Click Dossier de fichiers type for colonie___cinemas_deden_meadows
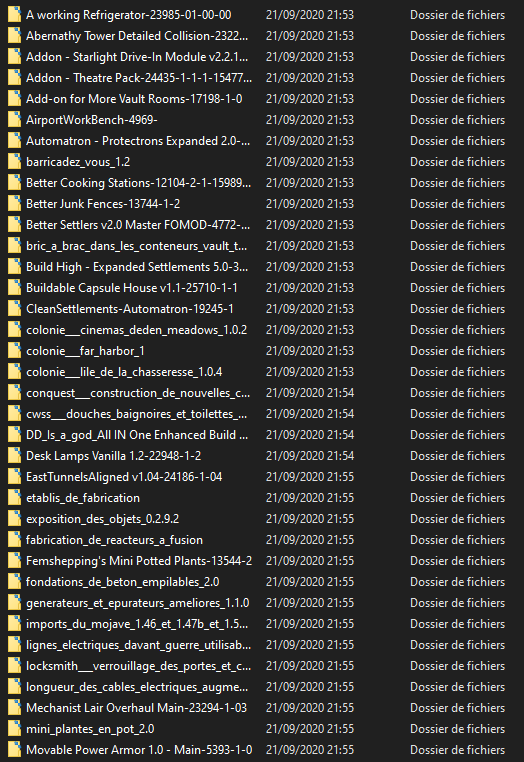524x762 pixels. coord(457,330)
